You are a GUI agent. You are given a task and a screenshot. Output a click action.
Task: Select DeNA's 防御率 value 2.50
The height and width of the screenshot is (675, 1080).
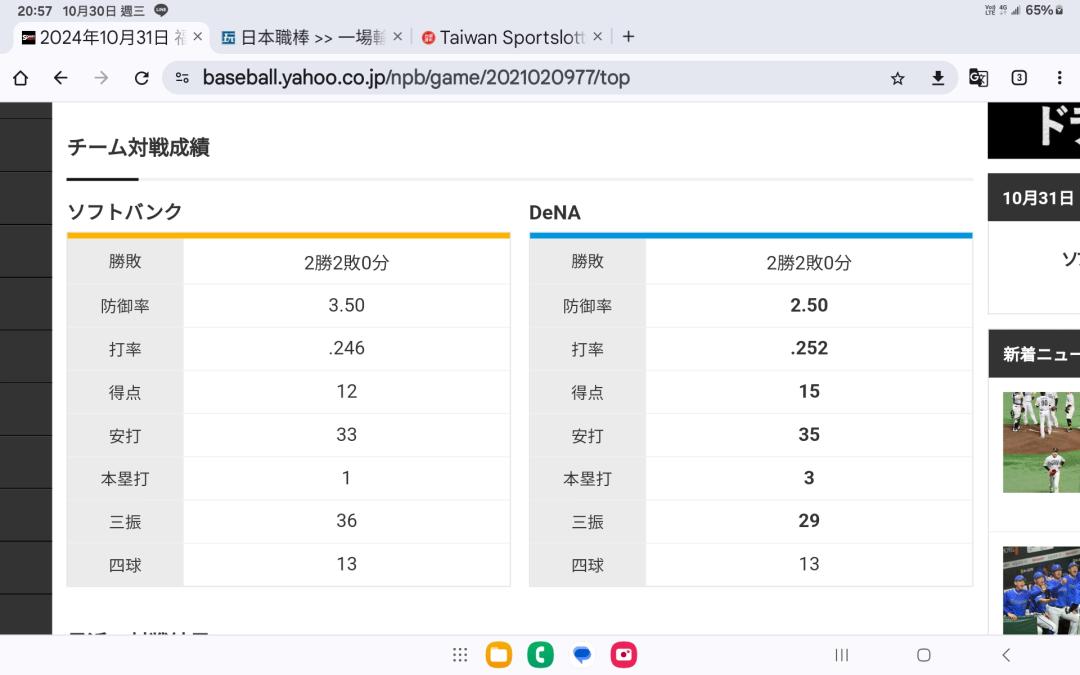click(809, 305)
